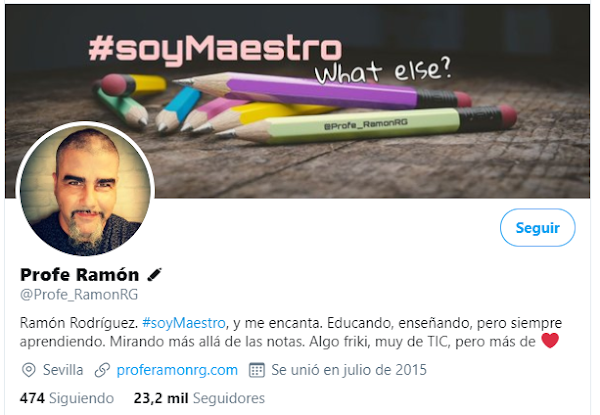Click the location pin icon beside Sevilla
Viewport: 600px width, 415px height.
click(x=29, y=370)
